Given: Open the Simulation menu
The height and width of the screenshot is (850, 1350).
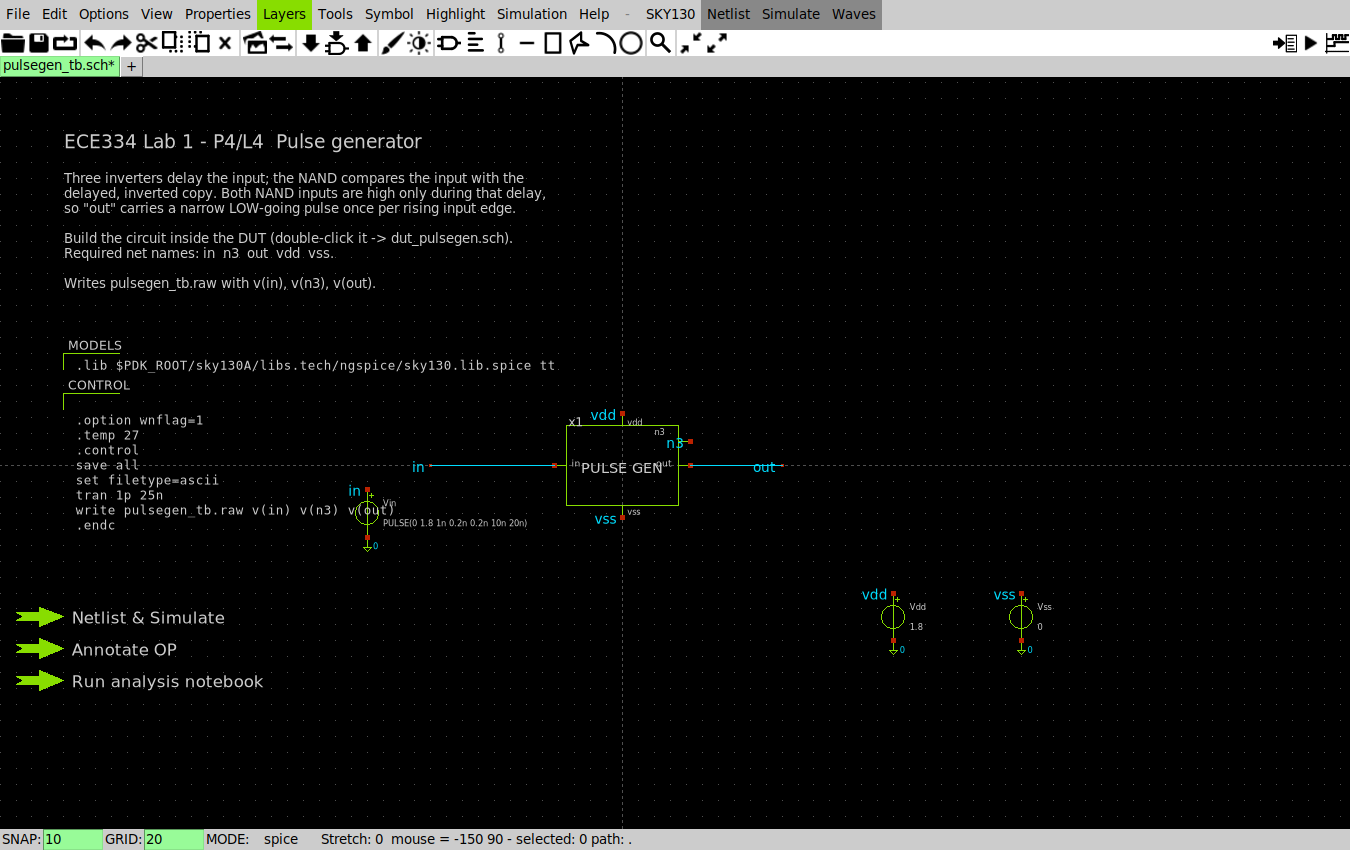Looking at the screenshot, I should (x=532, y=14).
